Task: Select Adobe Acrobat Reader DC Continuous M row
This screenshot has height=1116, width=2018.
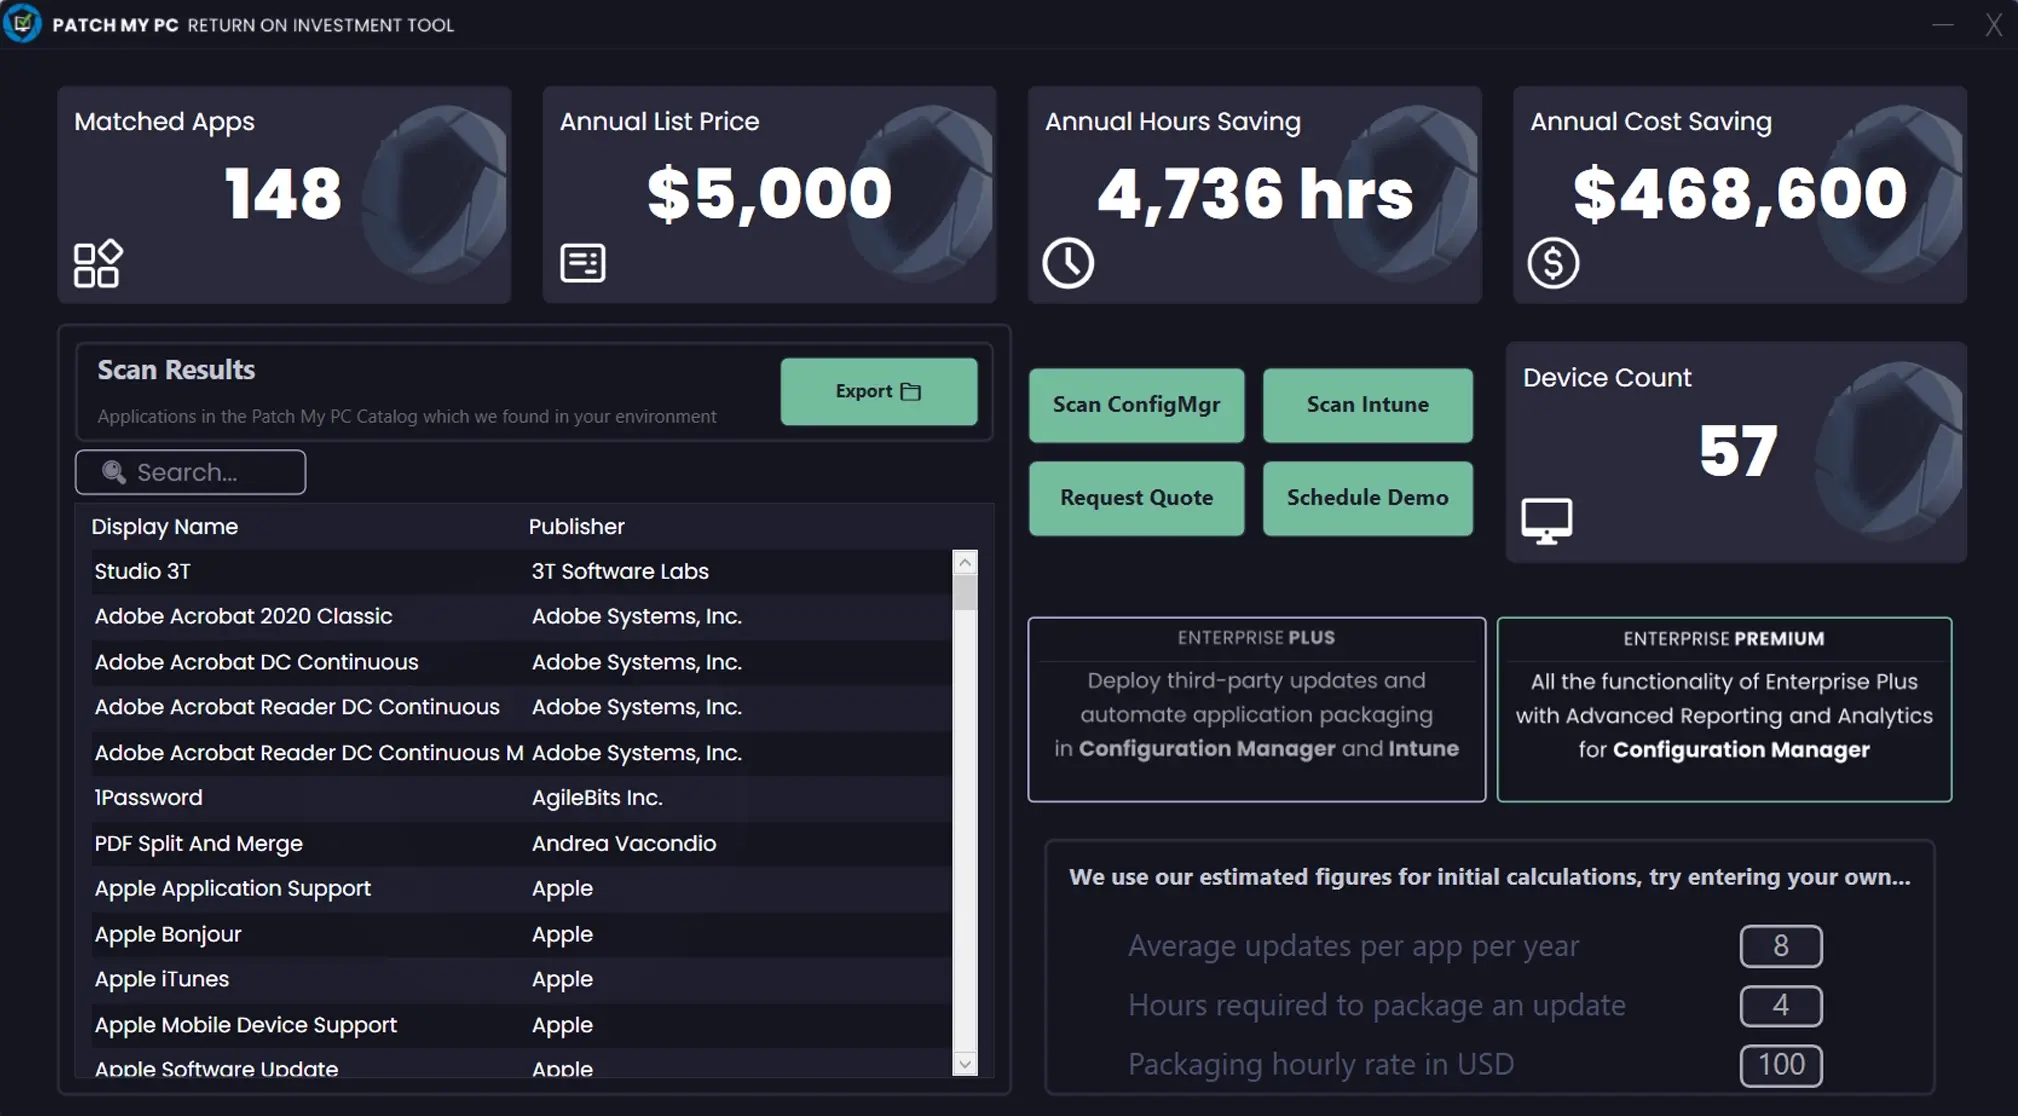Action: (521, 753)
